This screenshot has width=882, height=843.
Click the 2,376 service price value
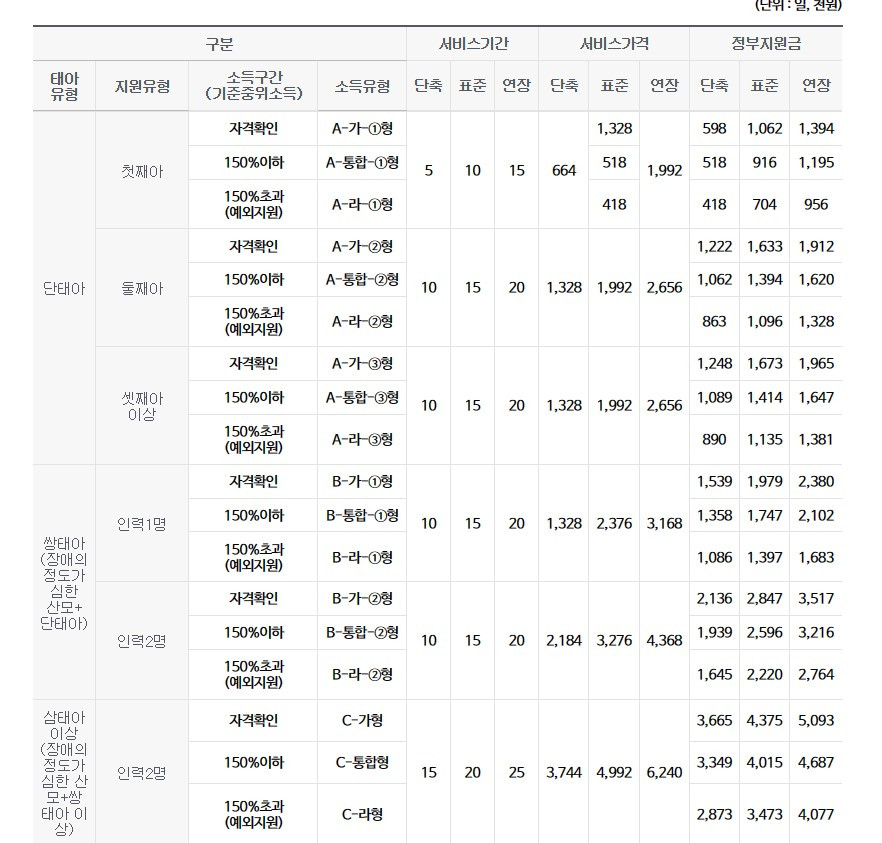pyautogui.click(x=614, y=524)
